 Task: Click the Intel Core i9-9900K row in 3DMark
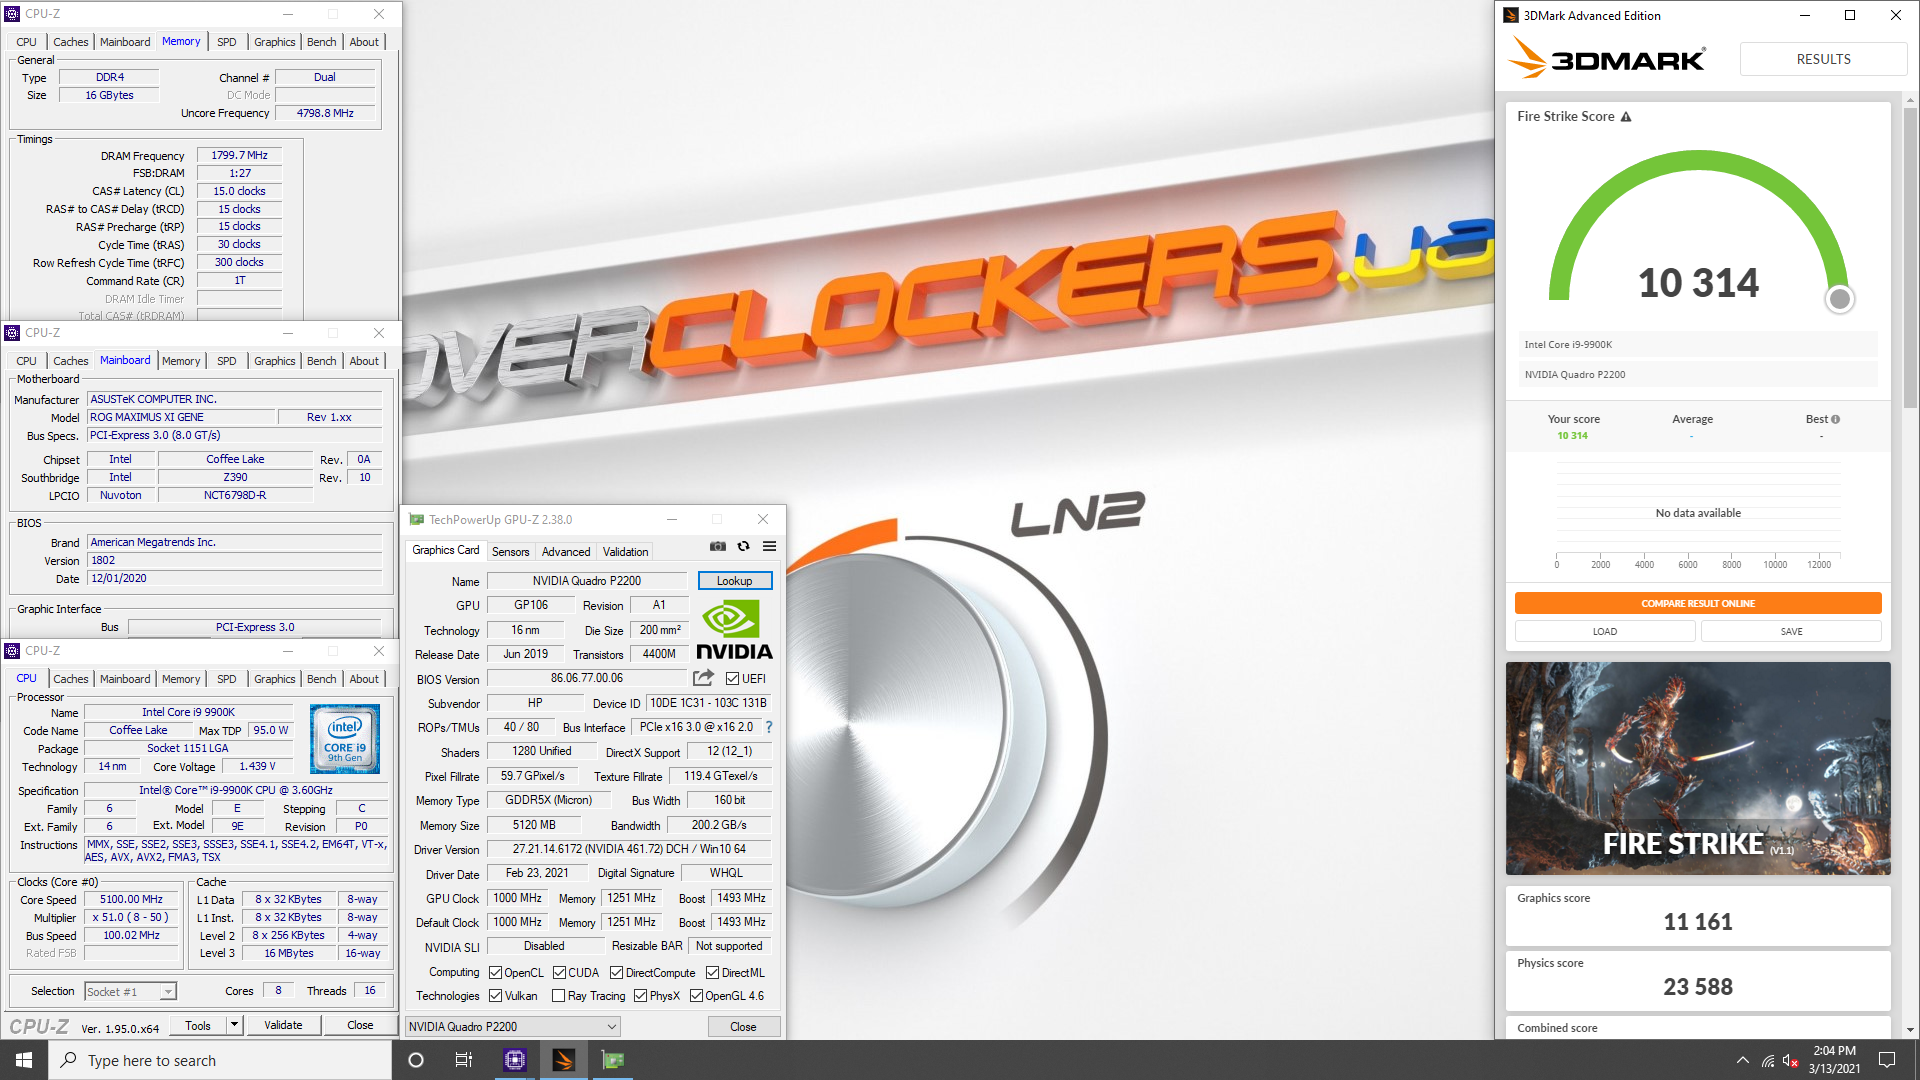(x=1698, y=344)
